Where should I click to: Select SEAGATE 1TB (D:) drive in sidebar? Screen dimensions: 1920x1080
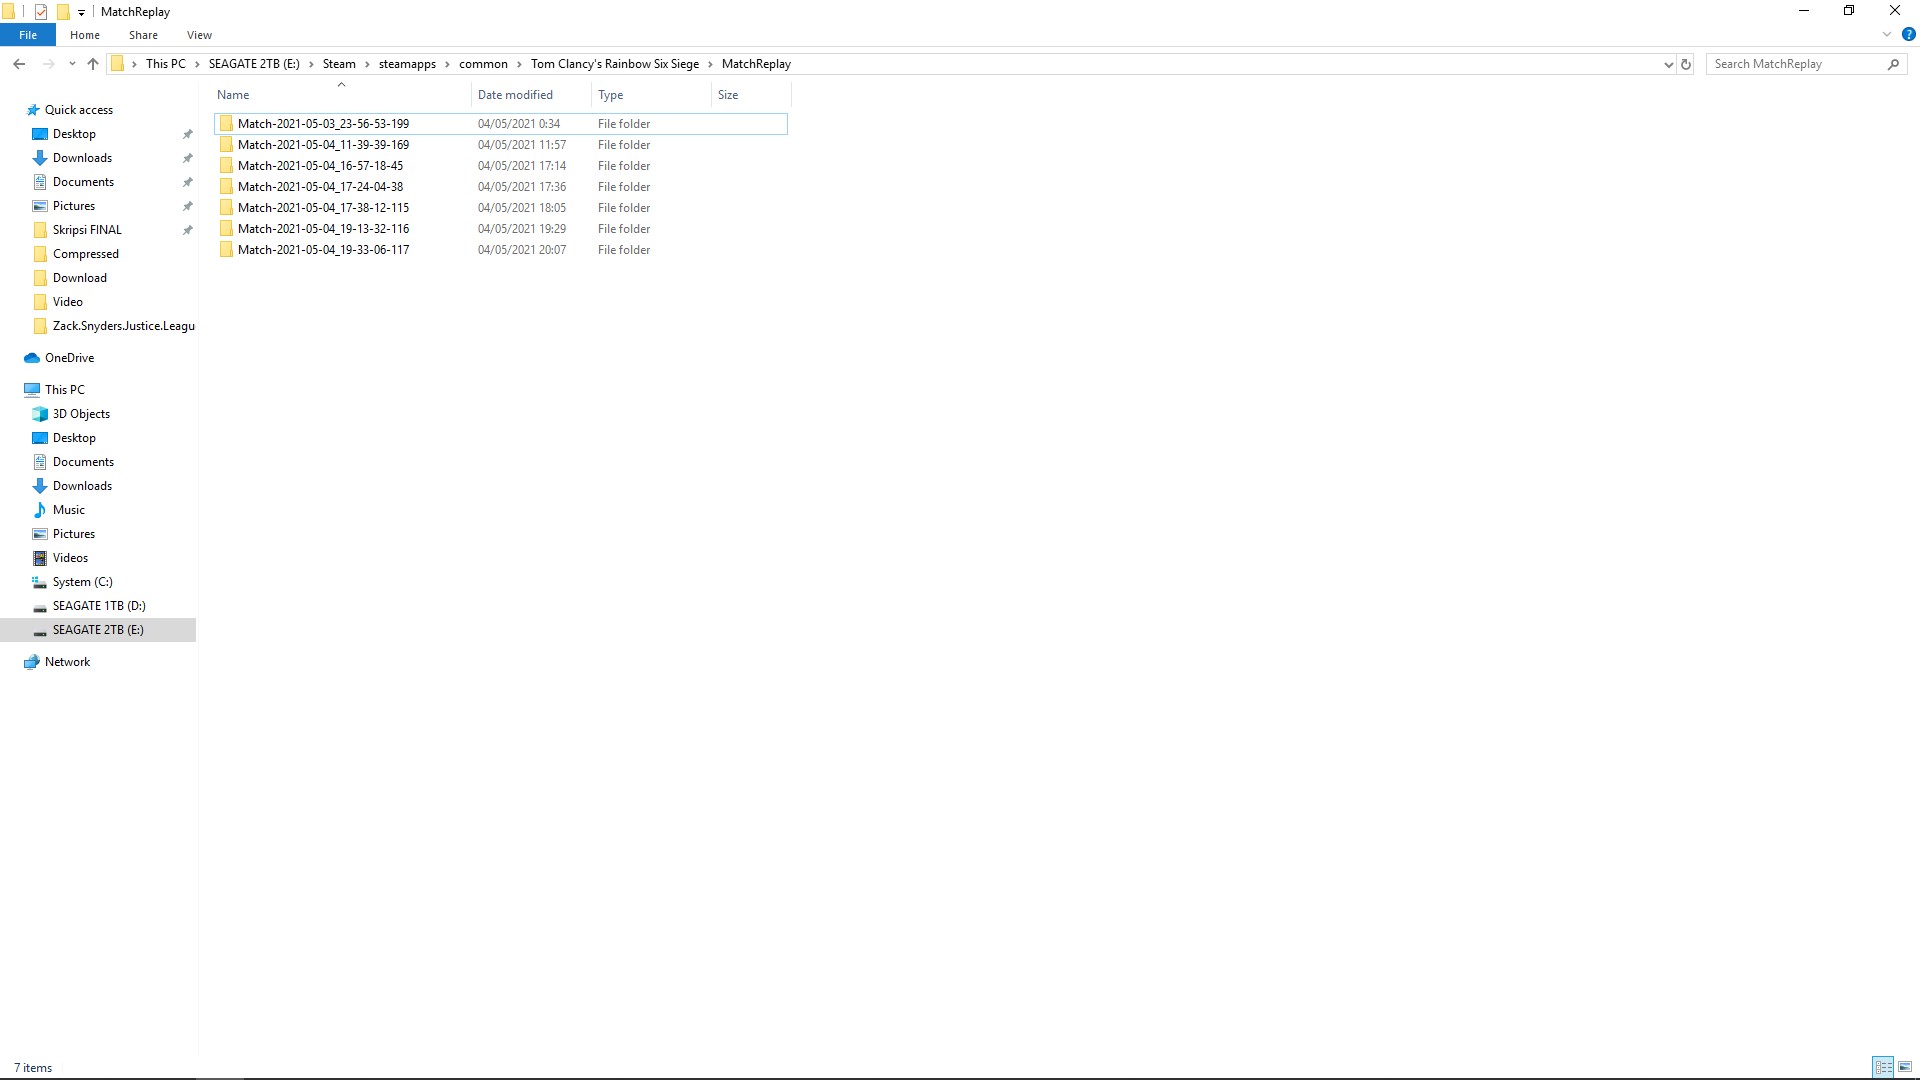(99, 606)
